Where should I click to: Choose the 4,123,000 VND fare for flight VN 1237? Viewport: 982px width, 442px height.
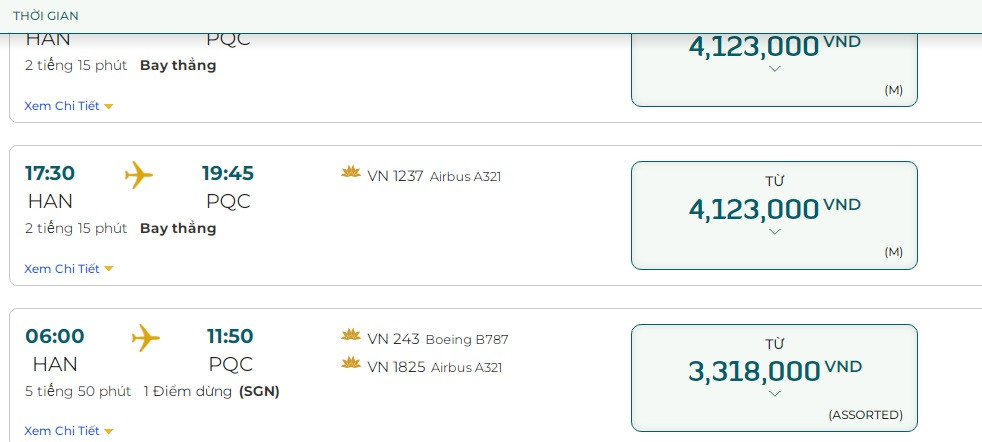pos(773,209)
